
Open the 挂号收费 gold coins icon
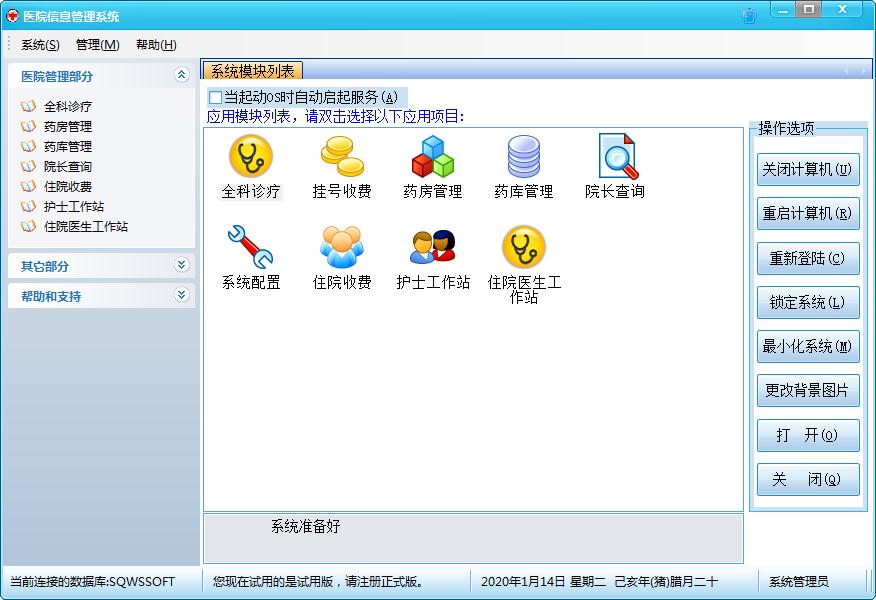[x=342, y=156]
